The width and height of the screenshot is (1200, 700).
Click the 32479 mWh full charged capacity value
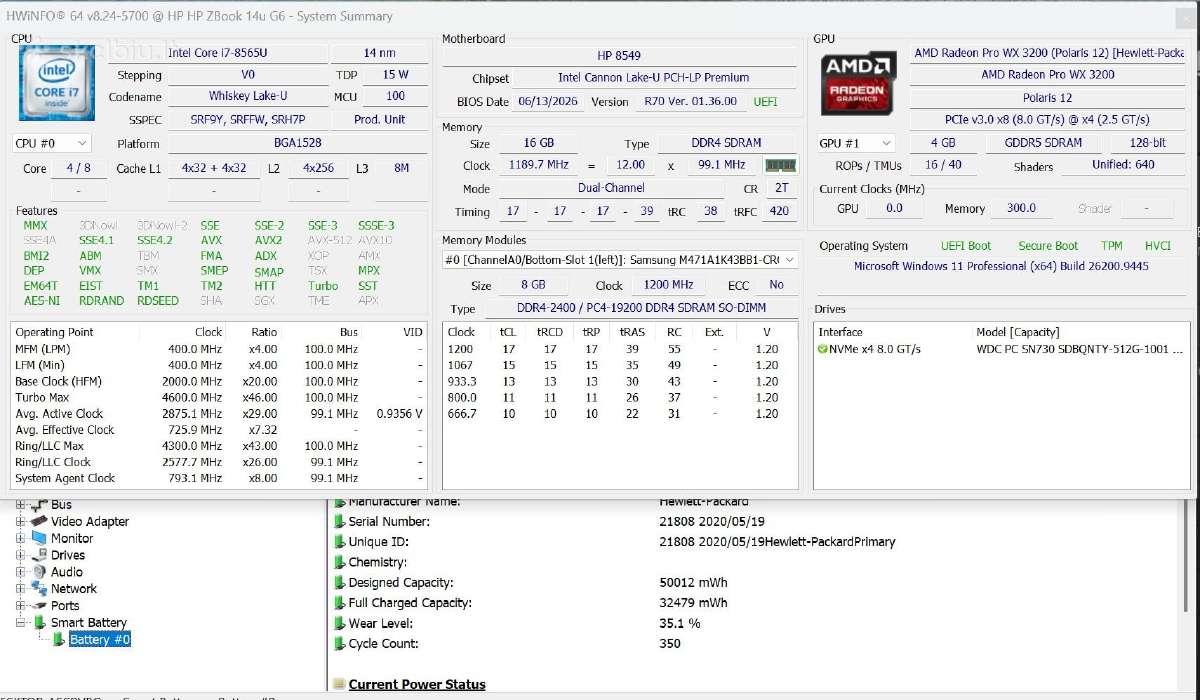(694, 603)
